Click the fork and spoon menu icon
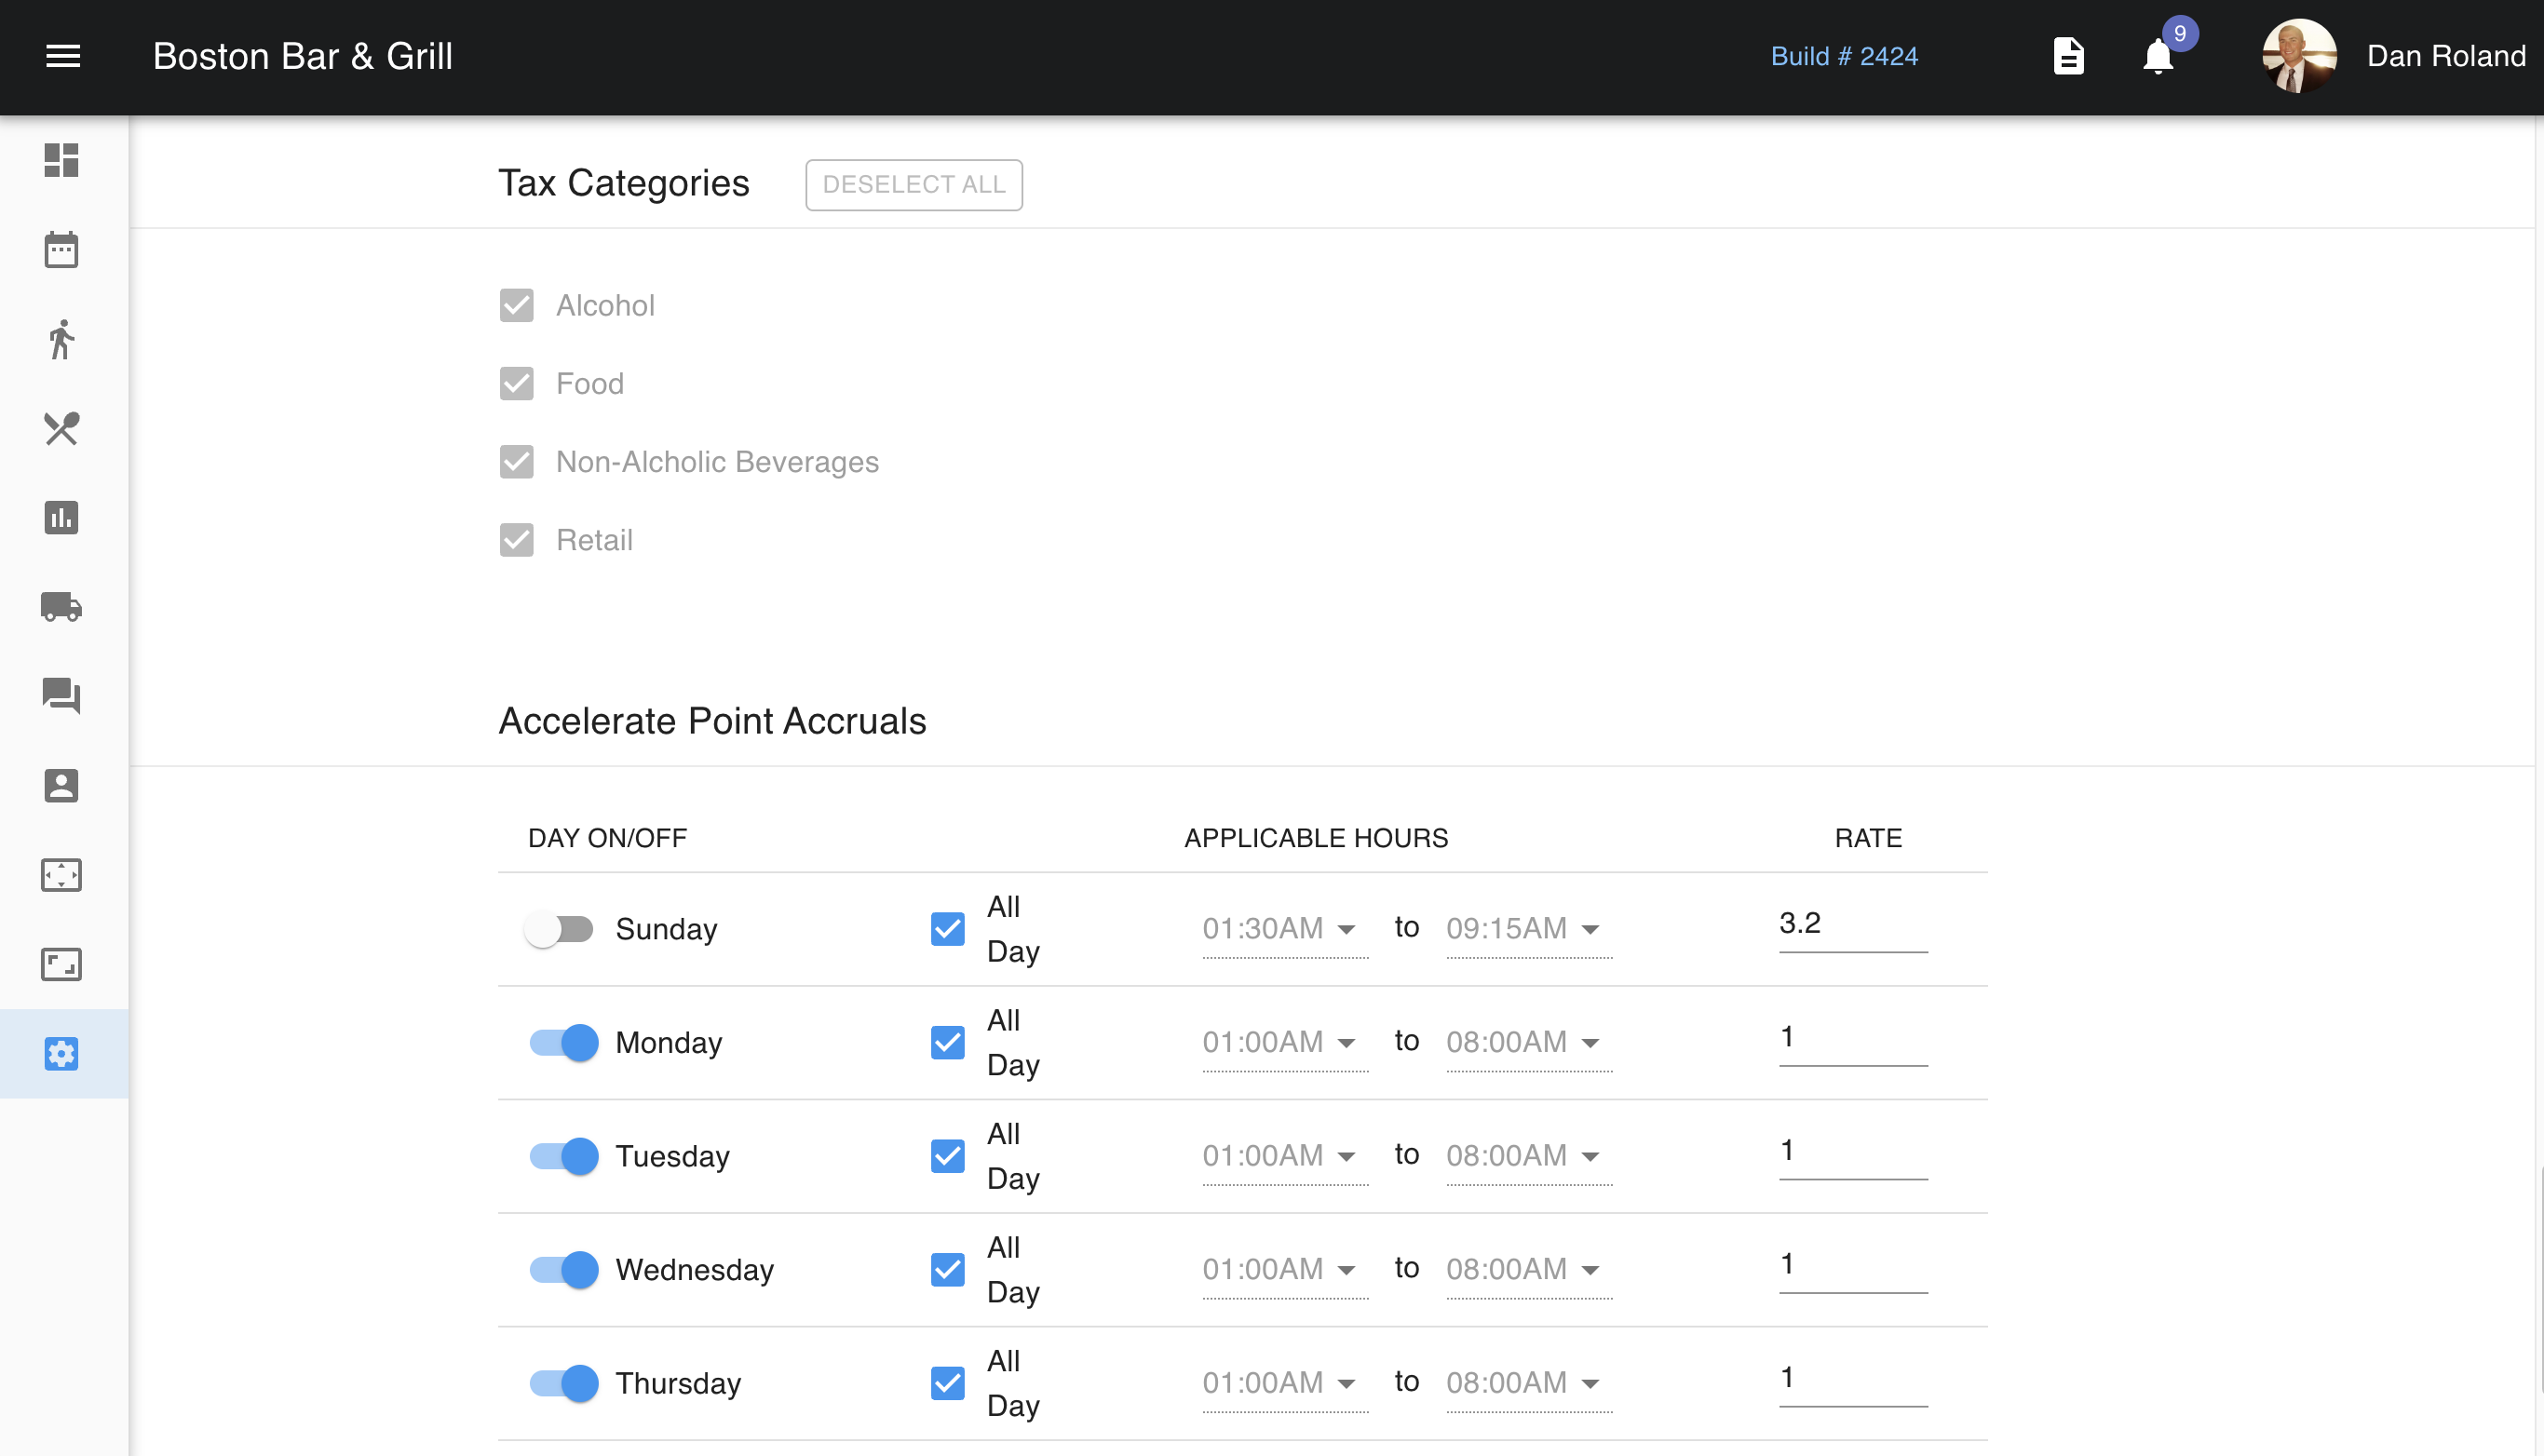The image size is (2544, 1456). click(61, 429)
